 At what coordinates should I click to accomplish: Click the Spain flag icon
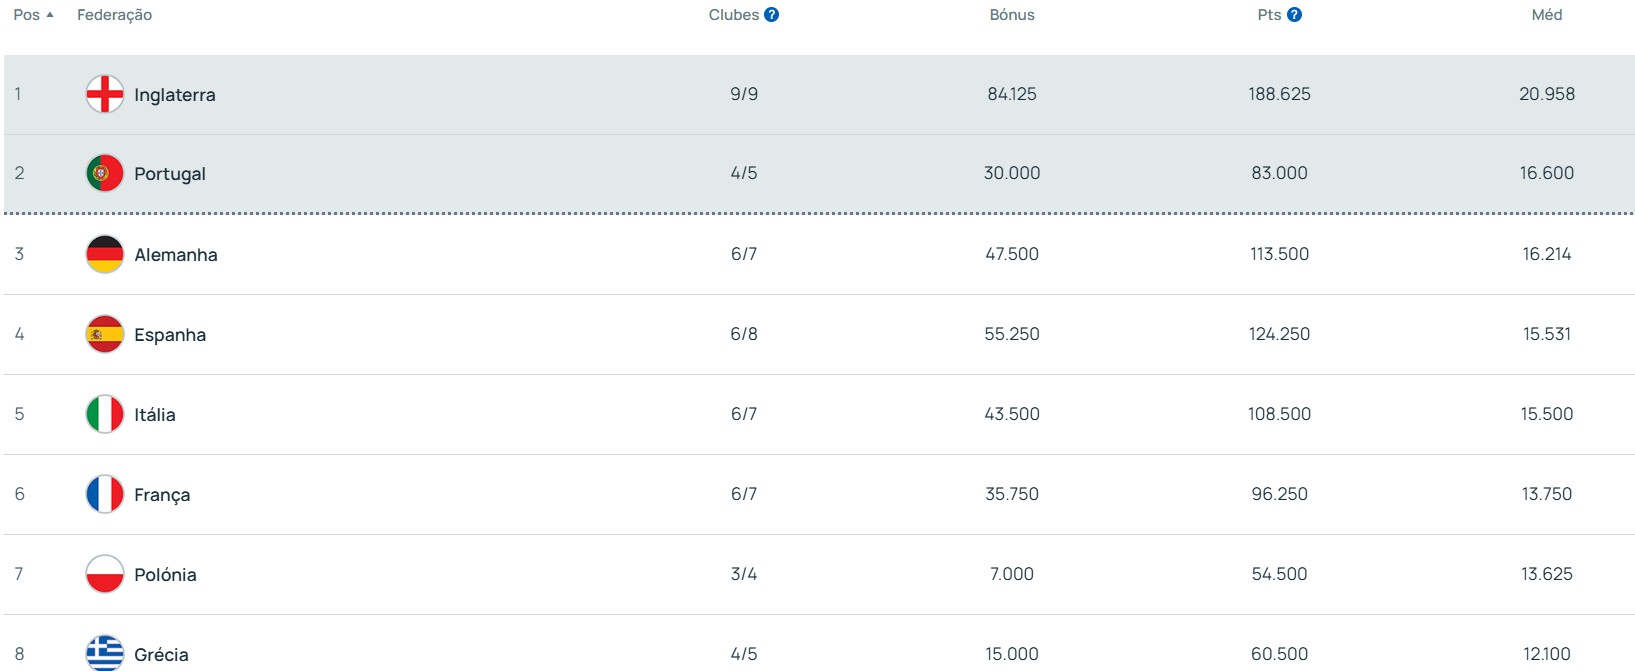105,334
